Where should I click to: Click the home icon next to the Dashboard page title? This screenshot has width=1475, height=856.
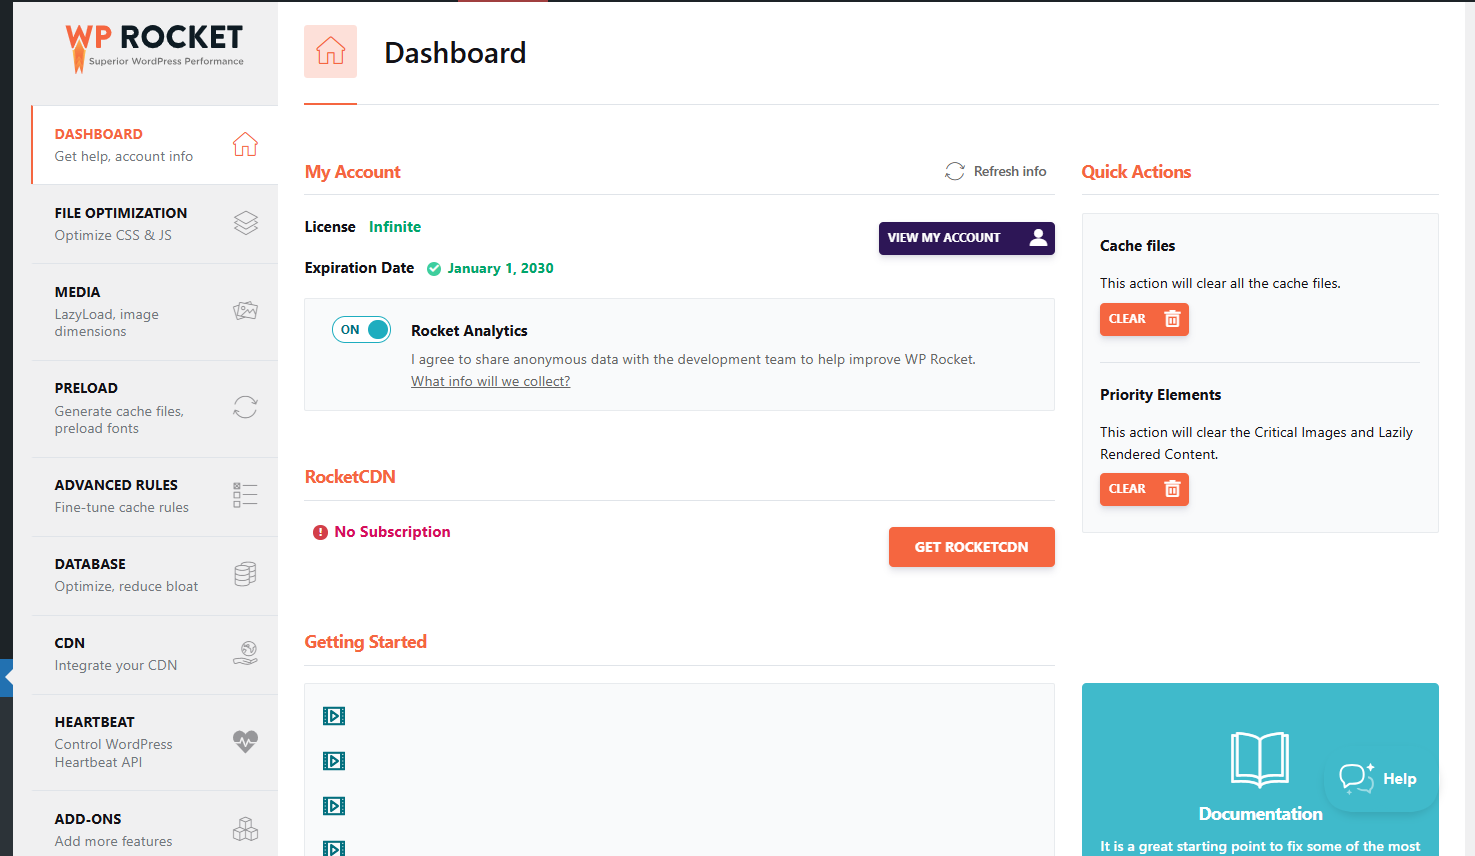point(331,51)
